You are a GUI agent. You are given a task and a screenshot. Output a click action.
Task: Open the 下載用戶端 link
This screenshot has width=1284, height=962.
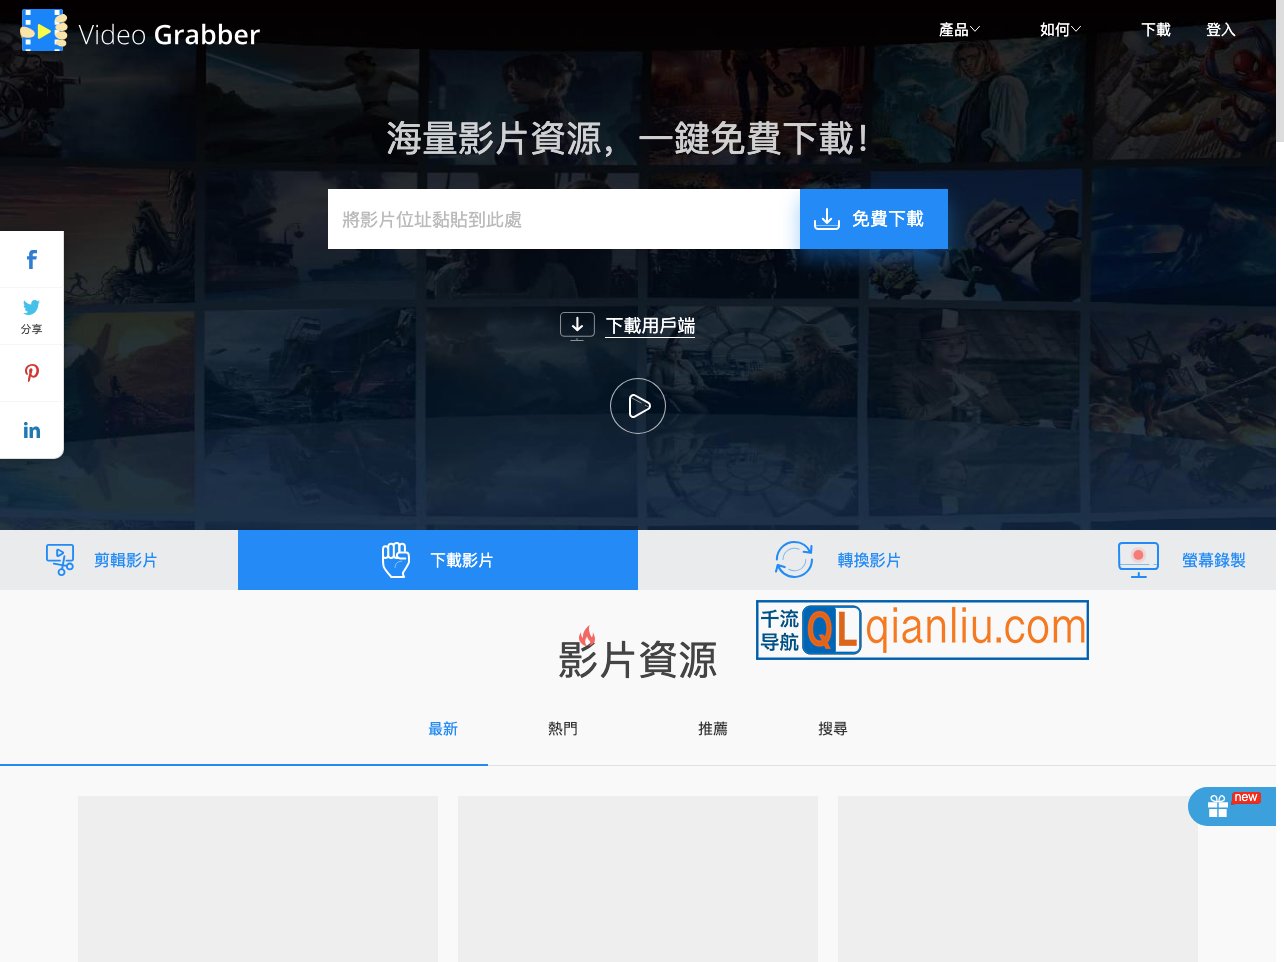click(650, 325)
